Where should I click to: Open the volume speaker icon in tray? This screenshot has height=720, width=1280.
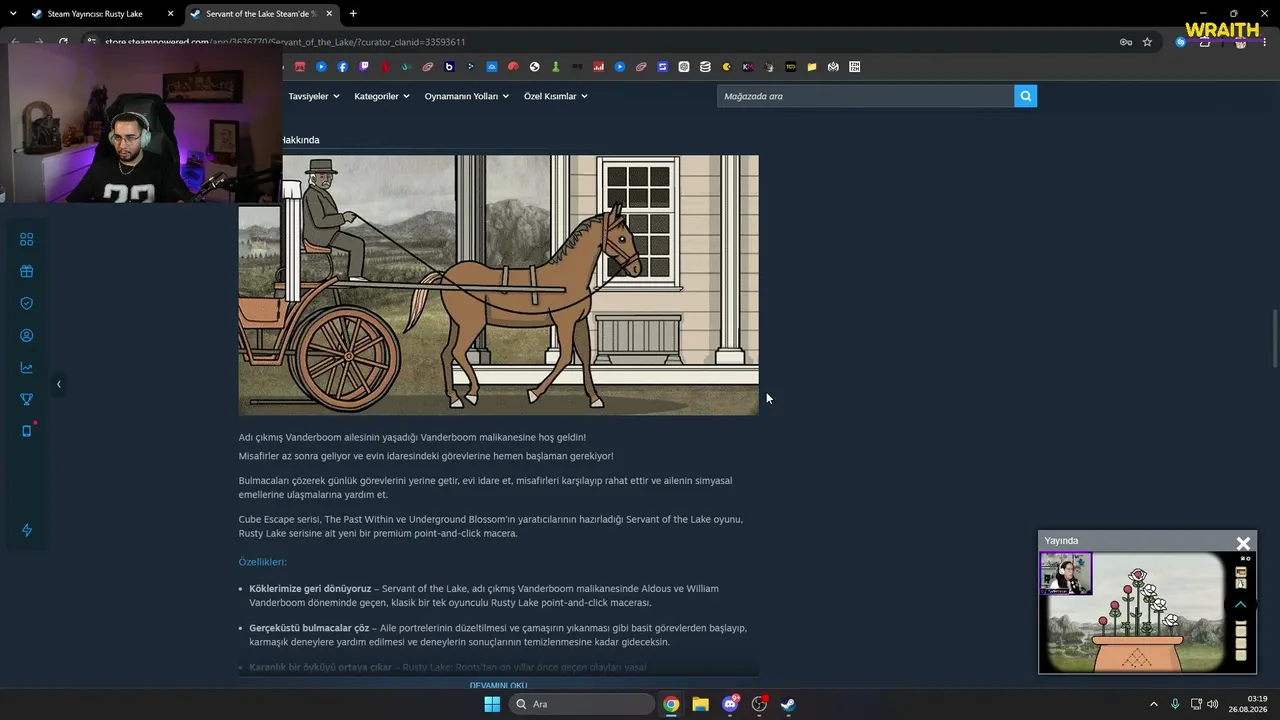pos(1213,704)
